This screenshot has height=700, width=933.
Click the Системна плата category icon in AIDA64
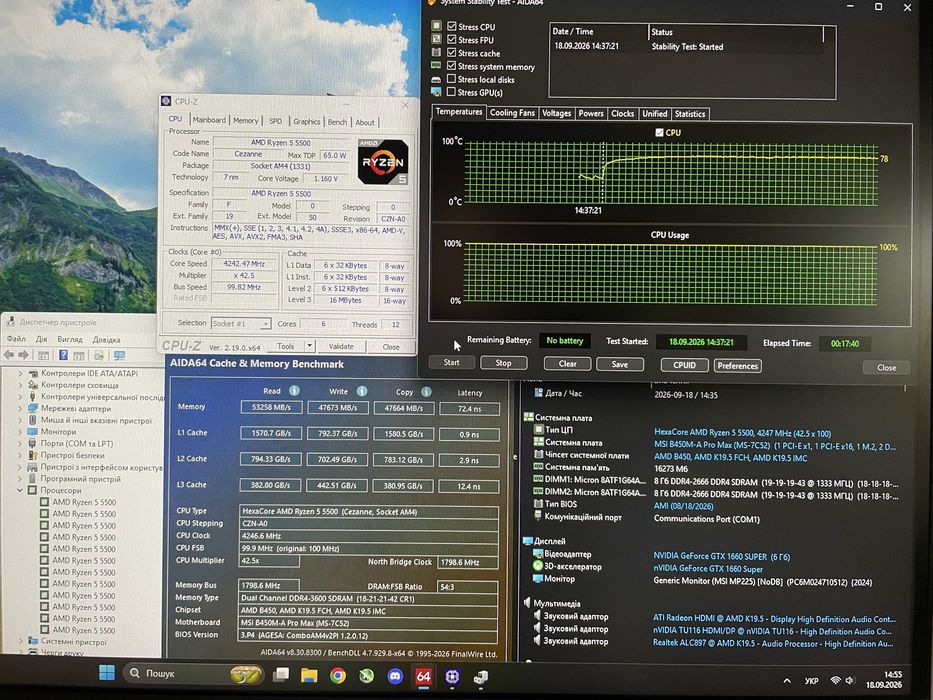tap(528, 417)
